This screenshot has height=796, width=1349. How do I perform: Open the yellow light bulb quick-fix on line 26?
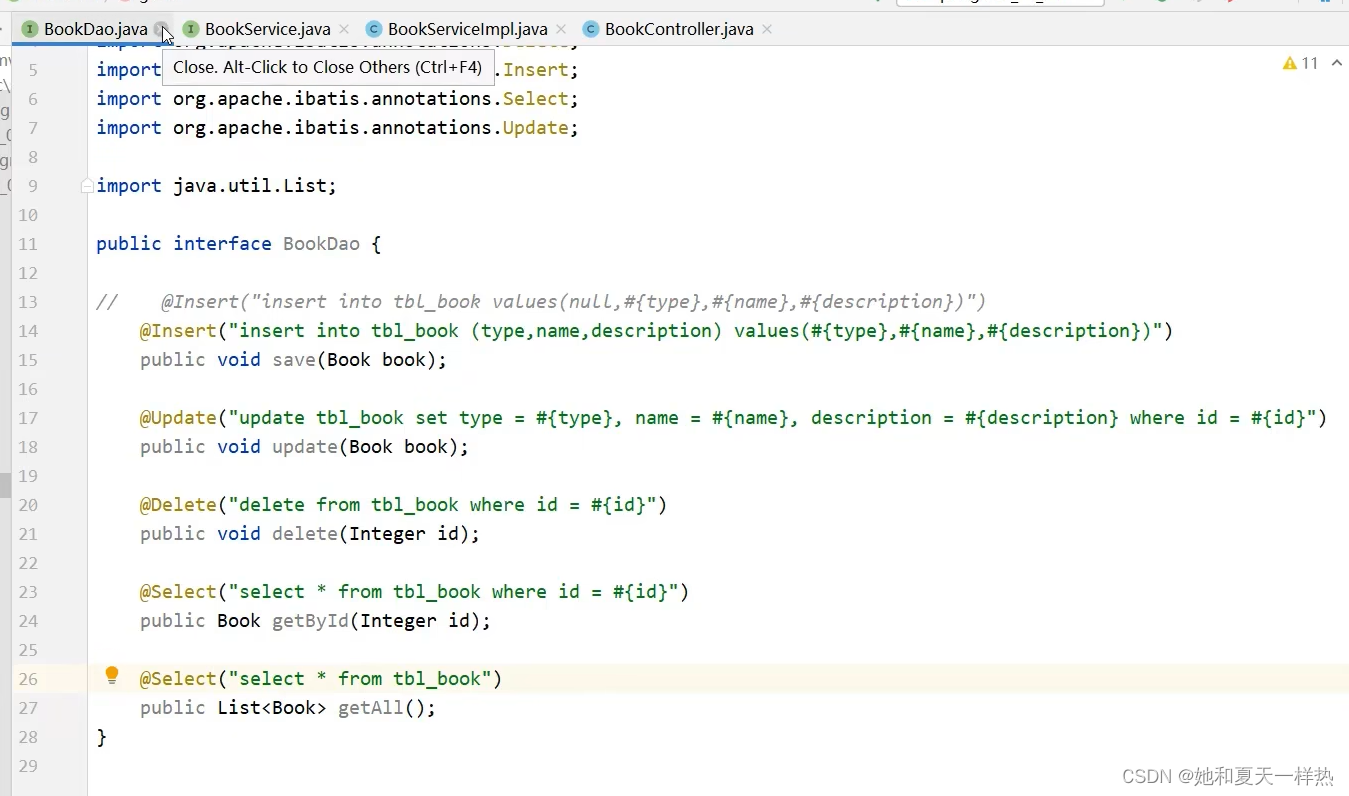point(112,675)
